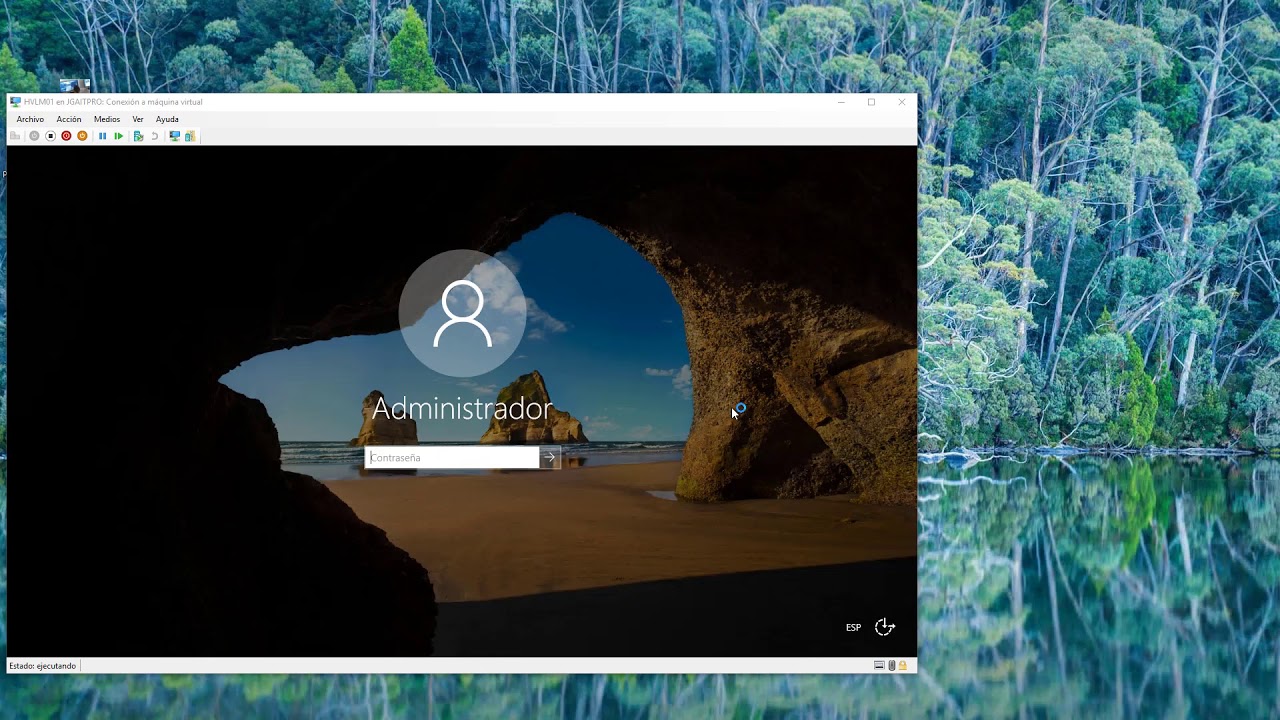Click the keyboard status icon in the status bar
Viewport: 1280px width, 720px height.
click(879, 665)
